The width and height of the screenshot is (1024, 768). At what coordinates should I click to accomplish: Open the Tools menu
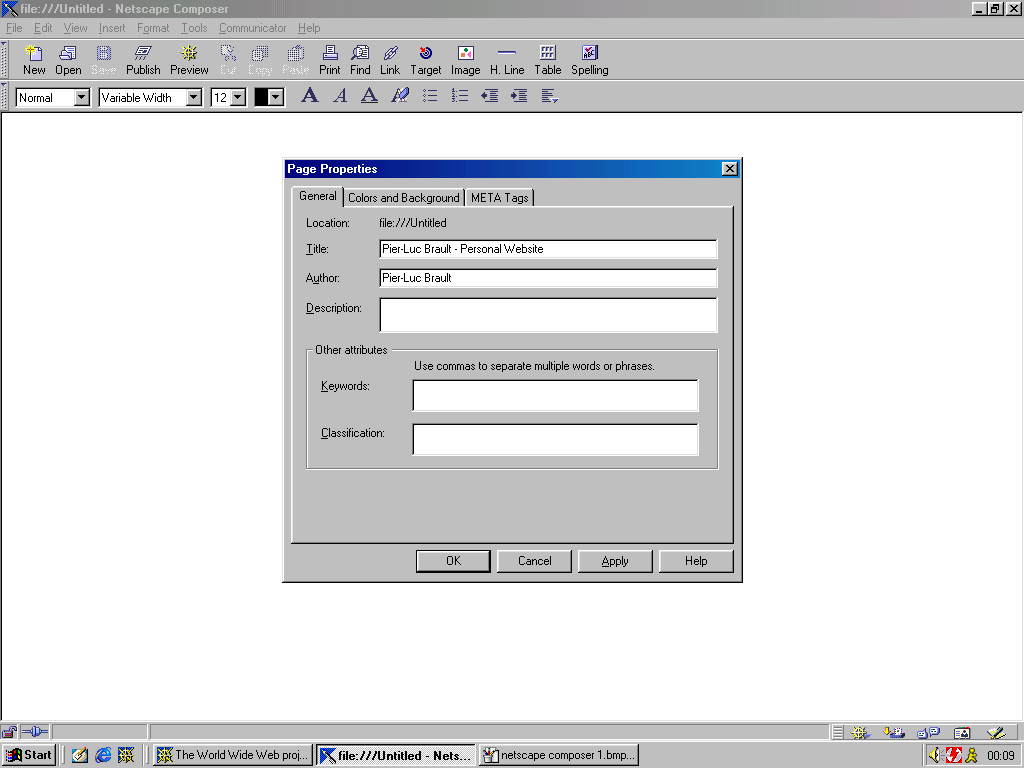point(194,28)
